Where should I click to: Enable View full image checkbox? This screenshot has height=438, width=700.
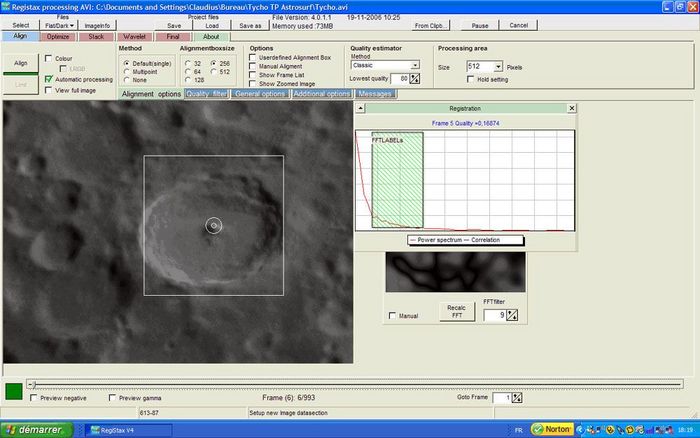(49, 90)
